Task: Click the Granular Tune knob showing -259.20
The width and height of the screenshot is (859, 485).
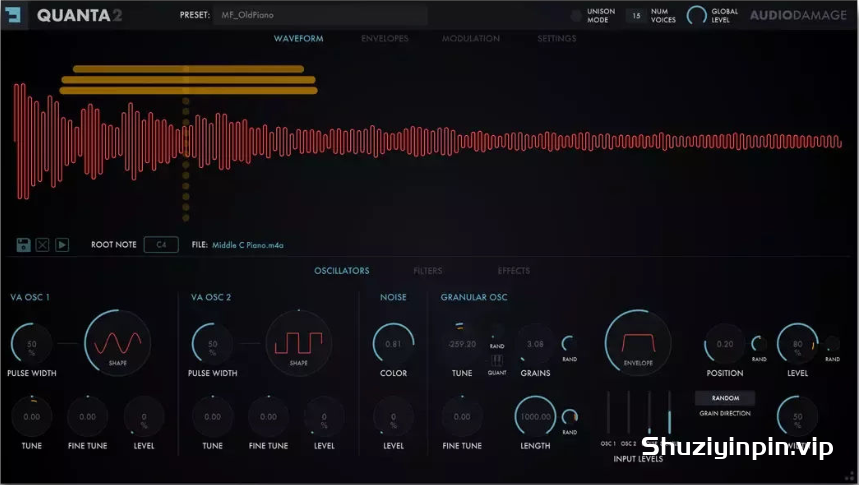Action: (462, 344)
